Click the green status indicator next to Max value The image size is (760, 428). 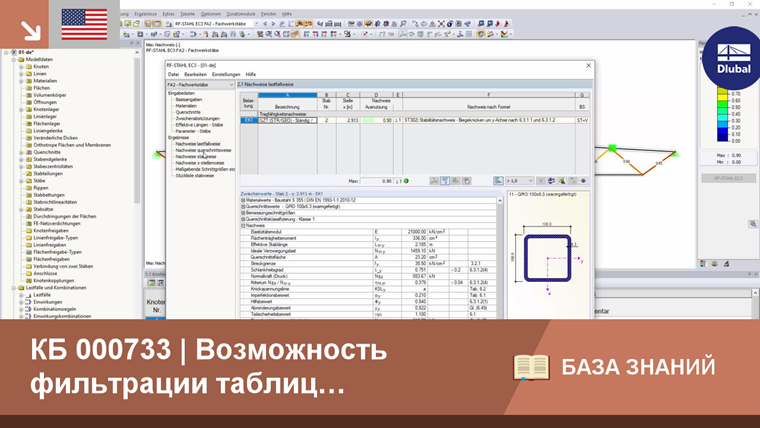click(406, 181)
